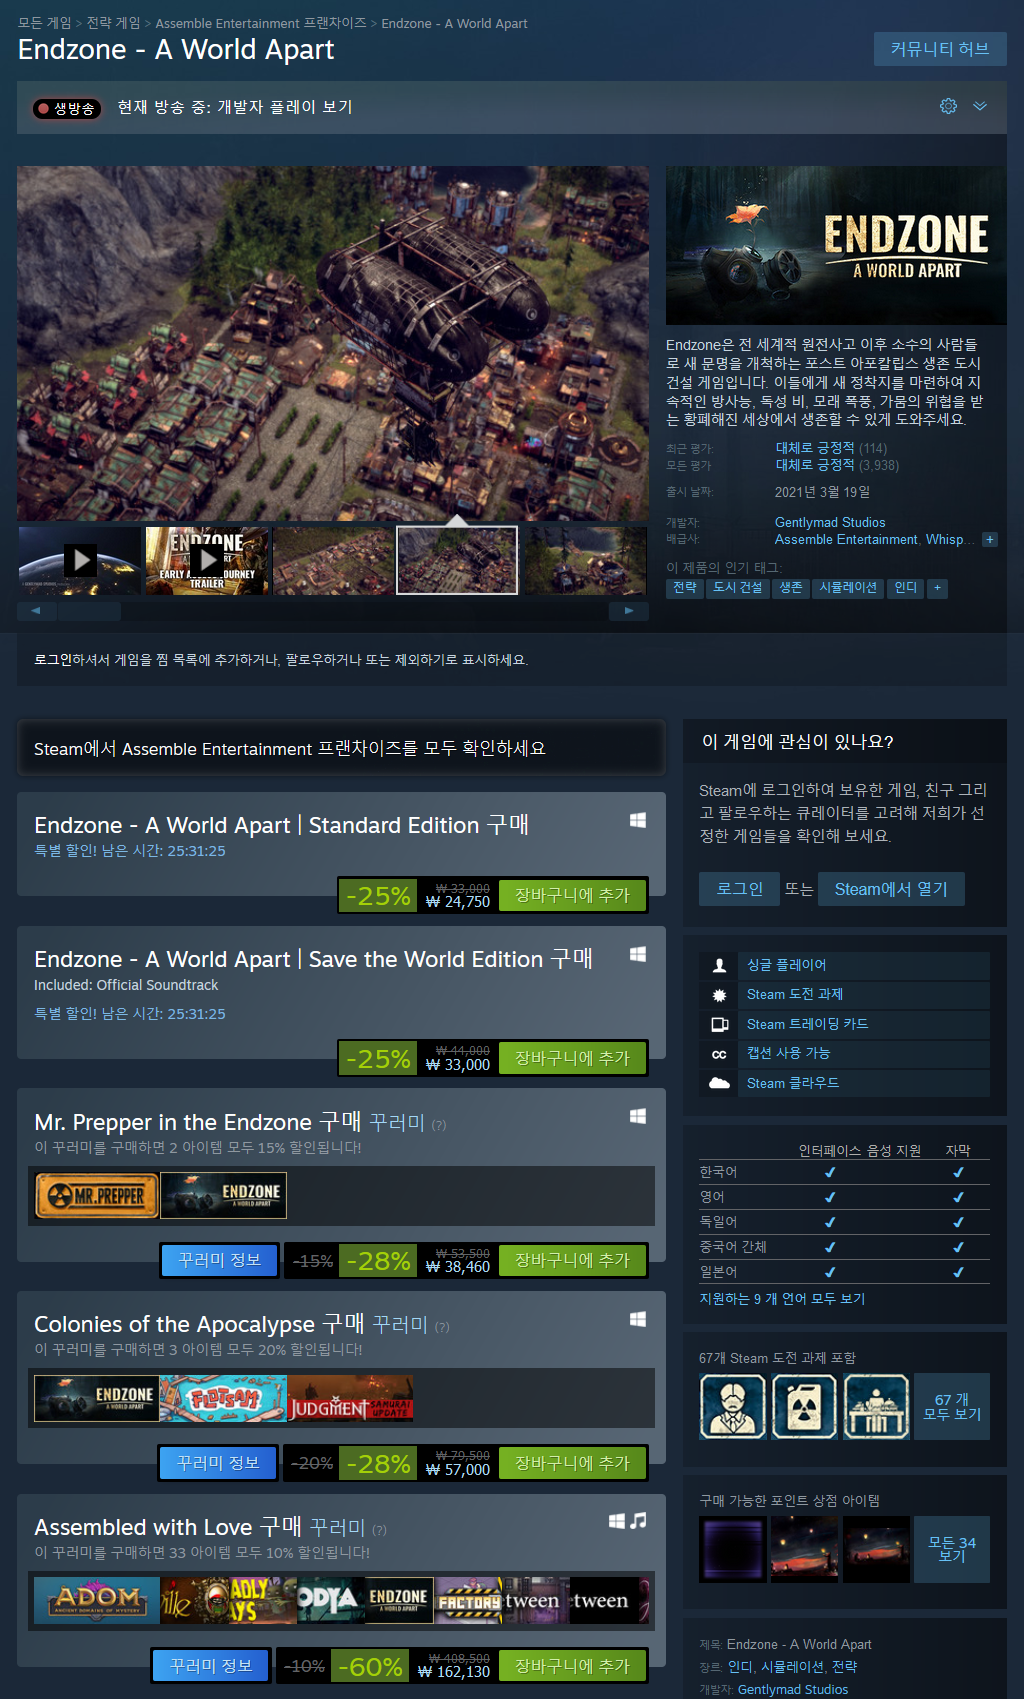Show all 9 supported languages
This screenshot has height=1699, width=1024.
(782, 1299)
